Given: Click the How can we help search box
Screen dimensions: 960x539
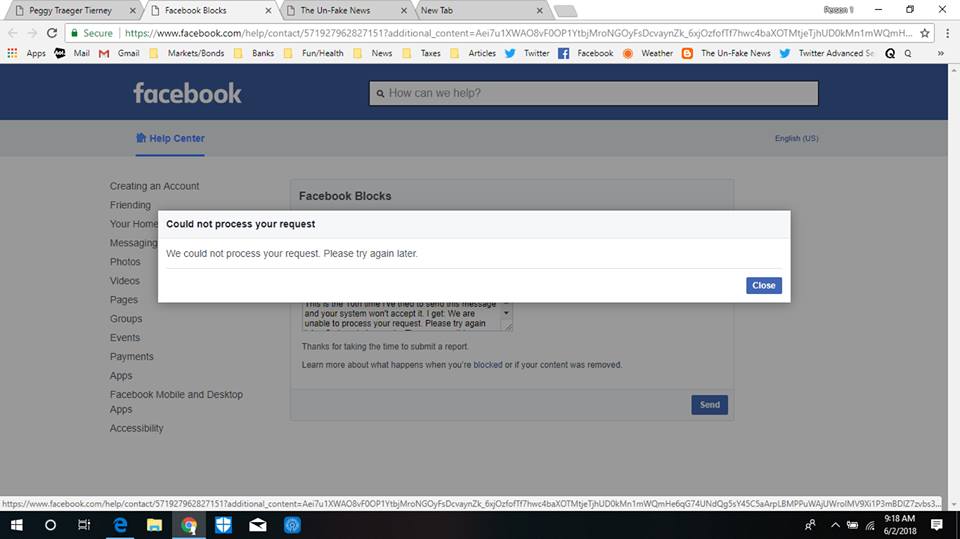Looking at the screenshot, I should (593, 93).
